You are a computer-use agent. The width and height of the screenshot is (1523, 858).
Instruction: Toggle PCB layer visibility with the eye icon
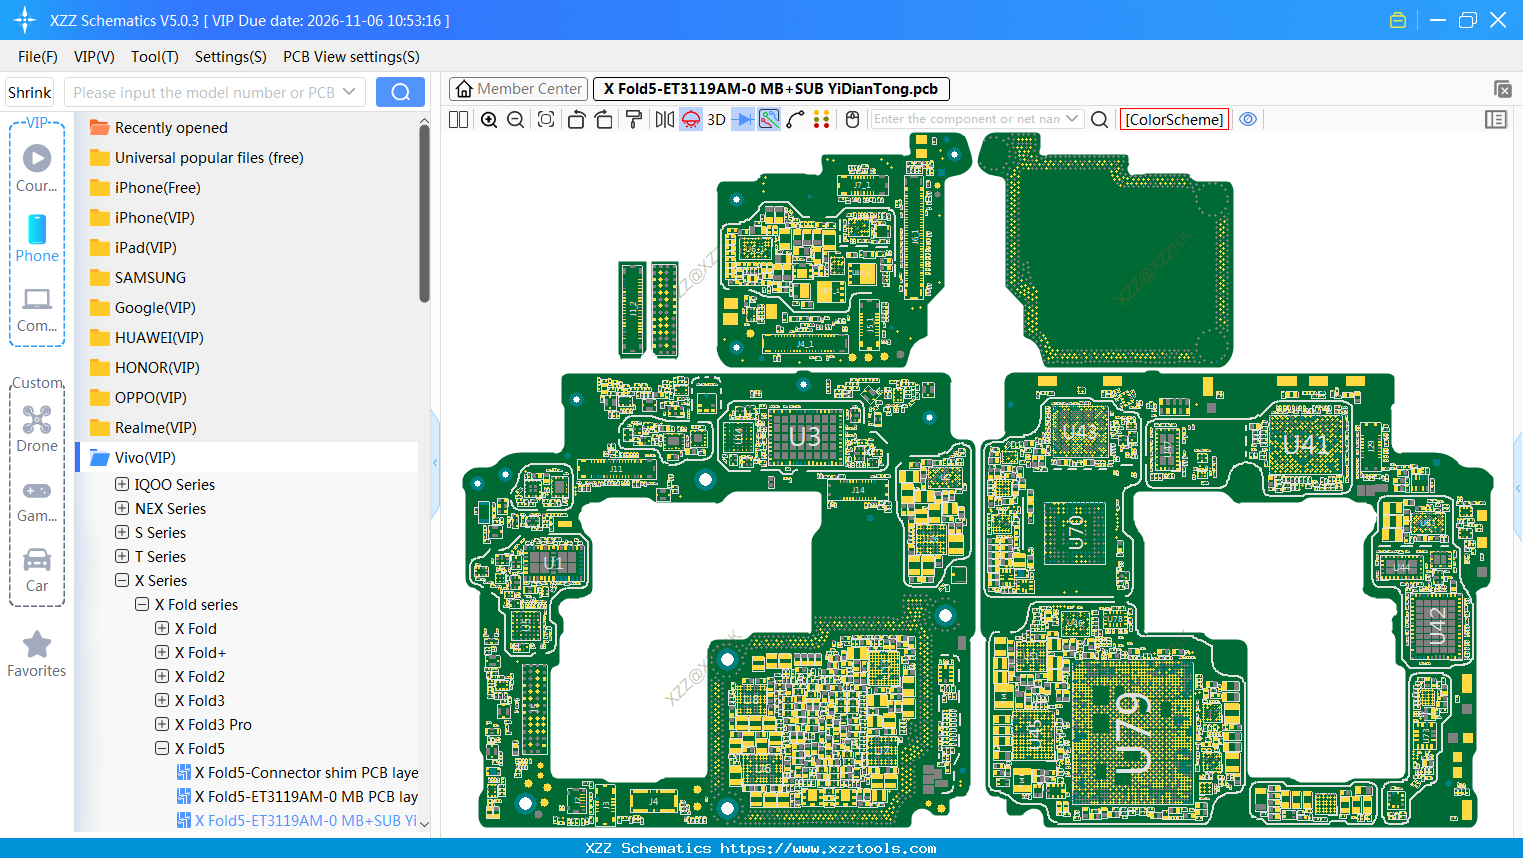[1247, 119]
